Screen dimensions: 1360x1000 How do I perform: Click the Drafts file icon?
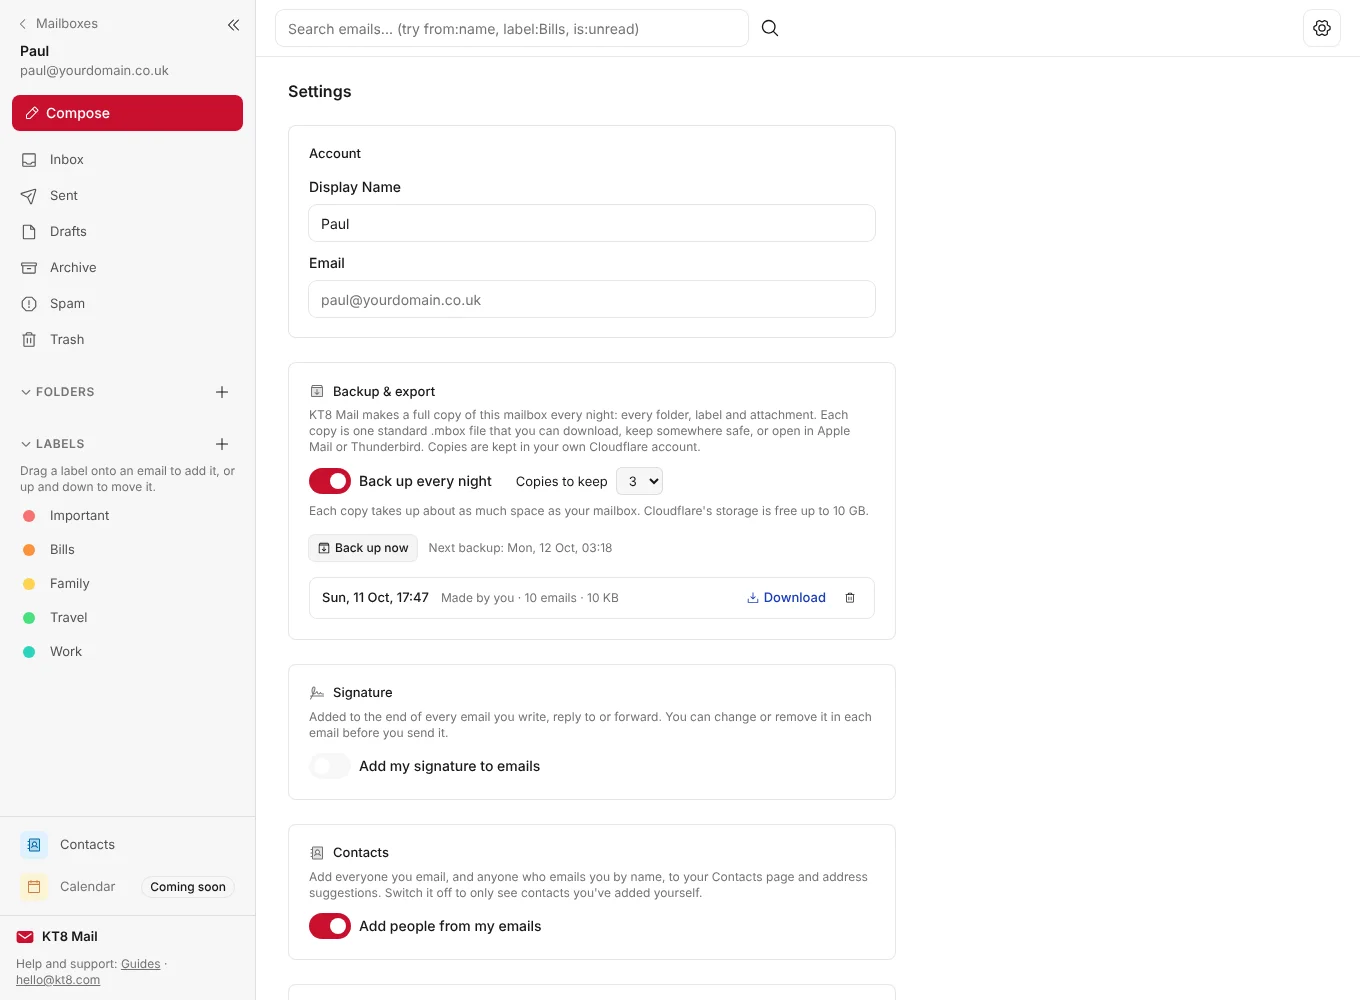(29, 232)
